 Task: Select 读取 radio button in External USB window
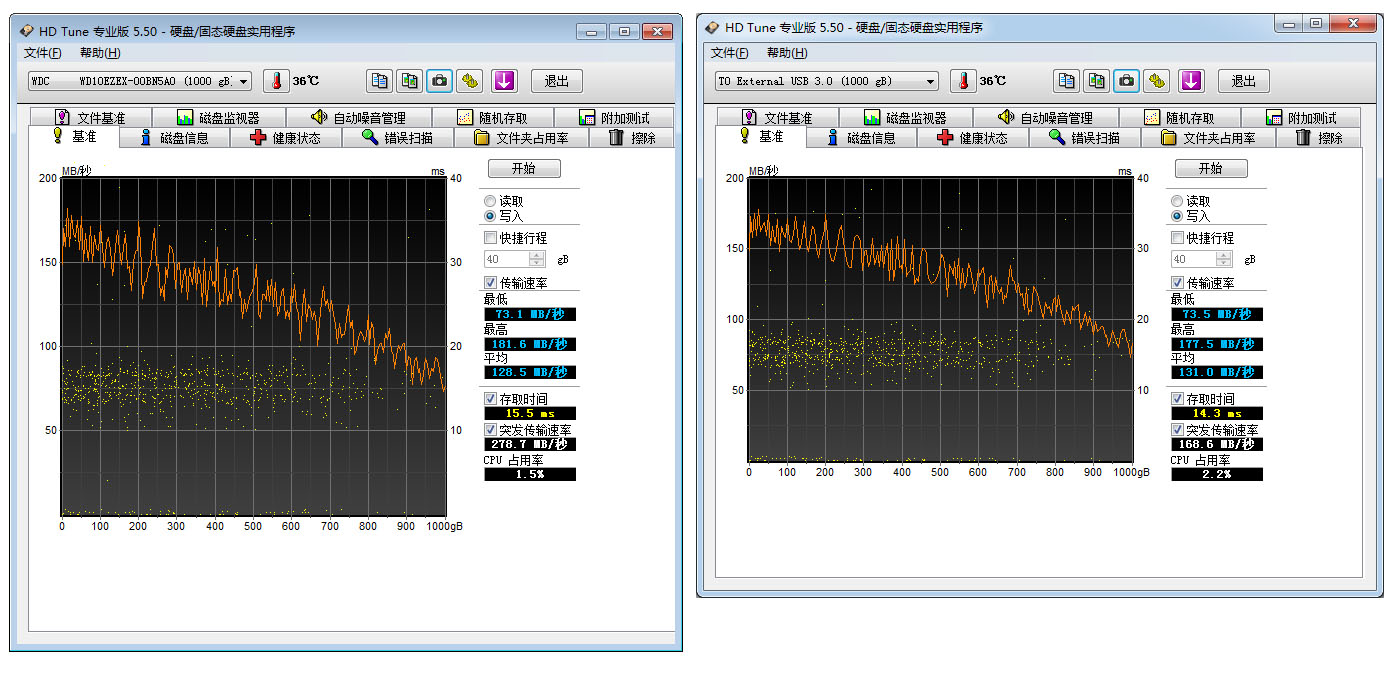(x=1177, y=201)
